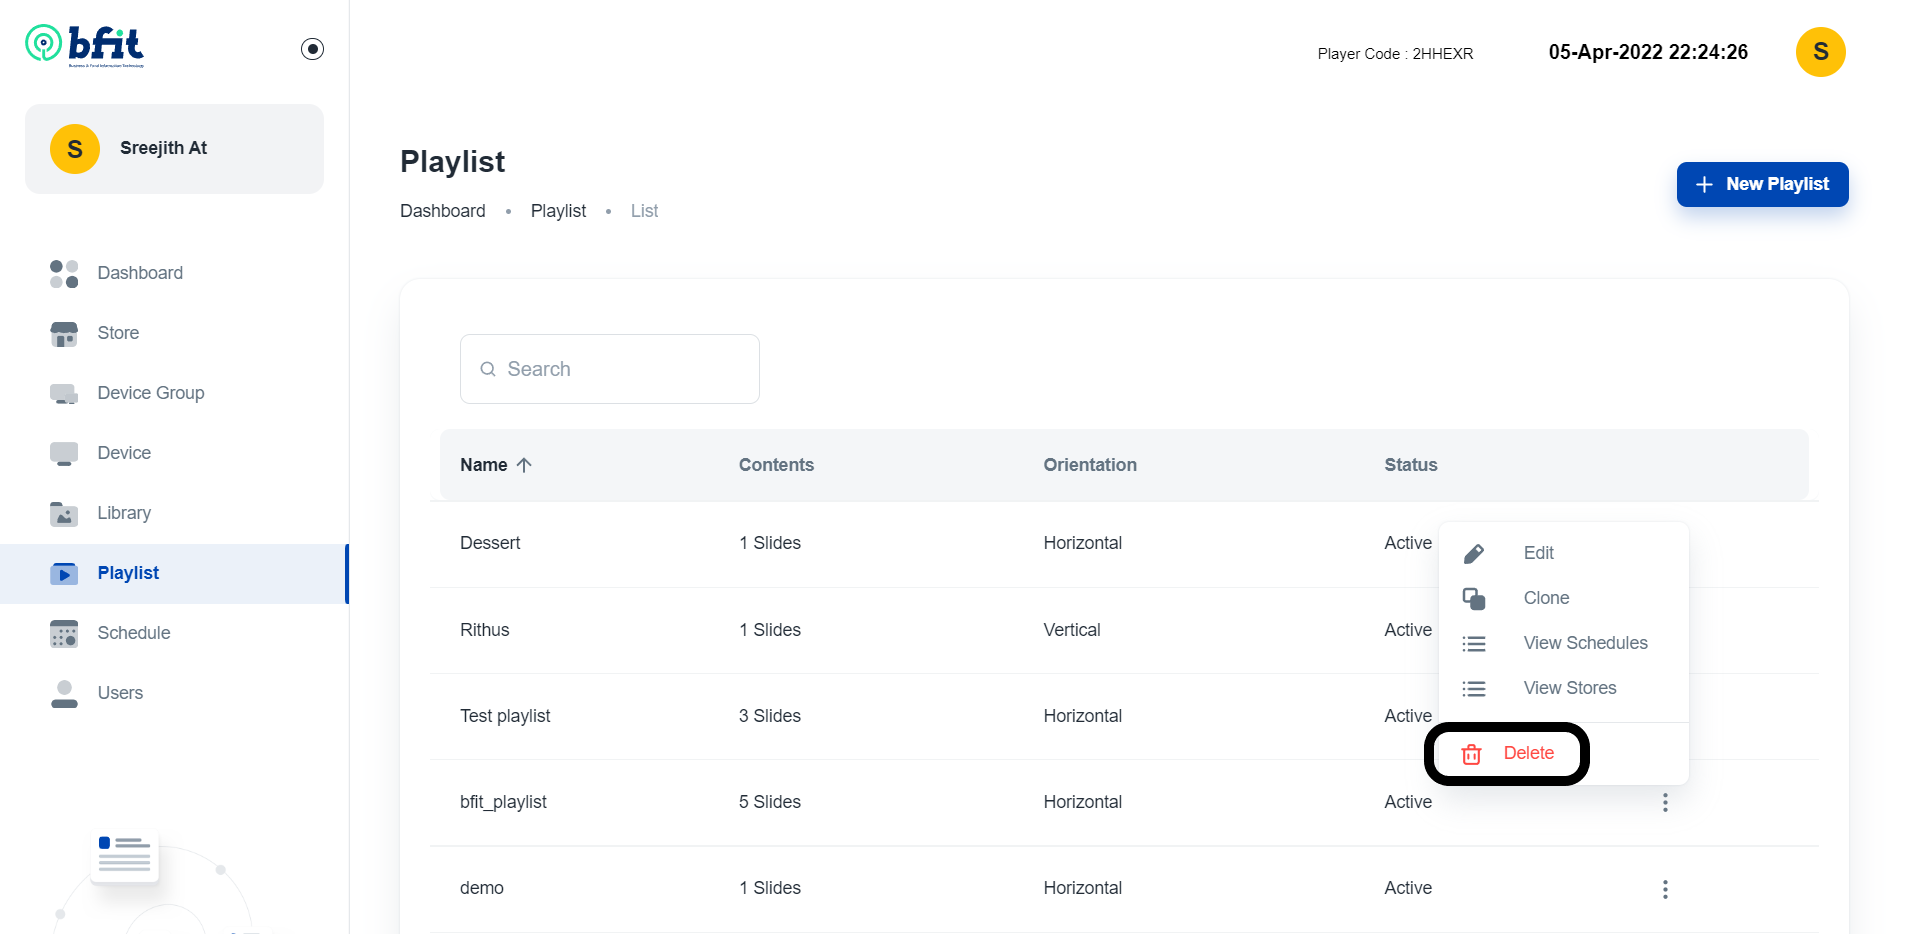1917x934 pixels.
Task: Go to Dashboard menu item
Action: pos(140,273)
